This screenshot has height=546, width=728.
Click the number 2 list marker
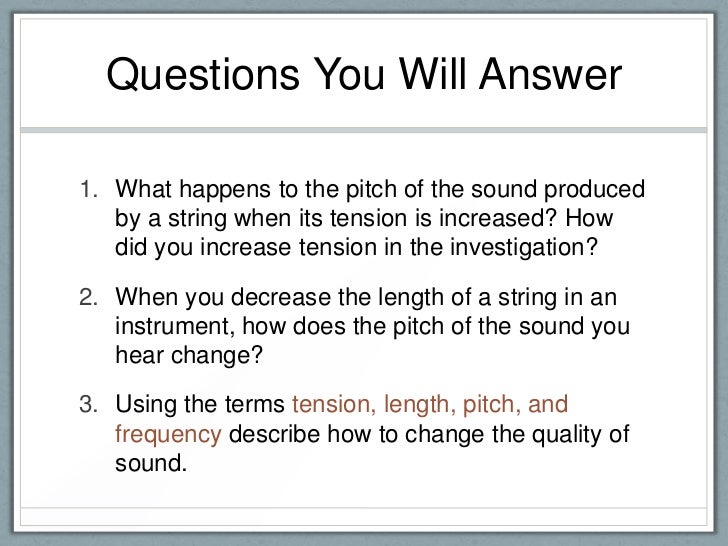89,297
